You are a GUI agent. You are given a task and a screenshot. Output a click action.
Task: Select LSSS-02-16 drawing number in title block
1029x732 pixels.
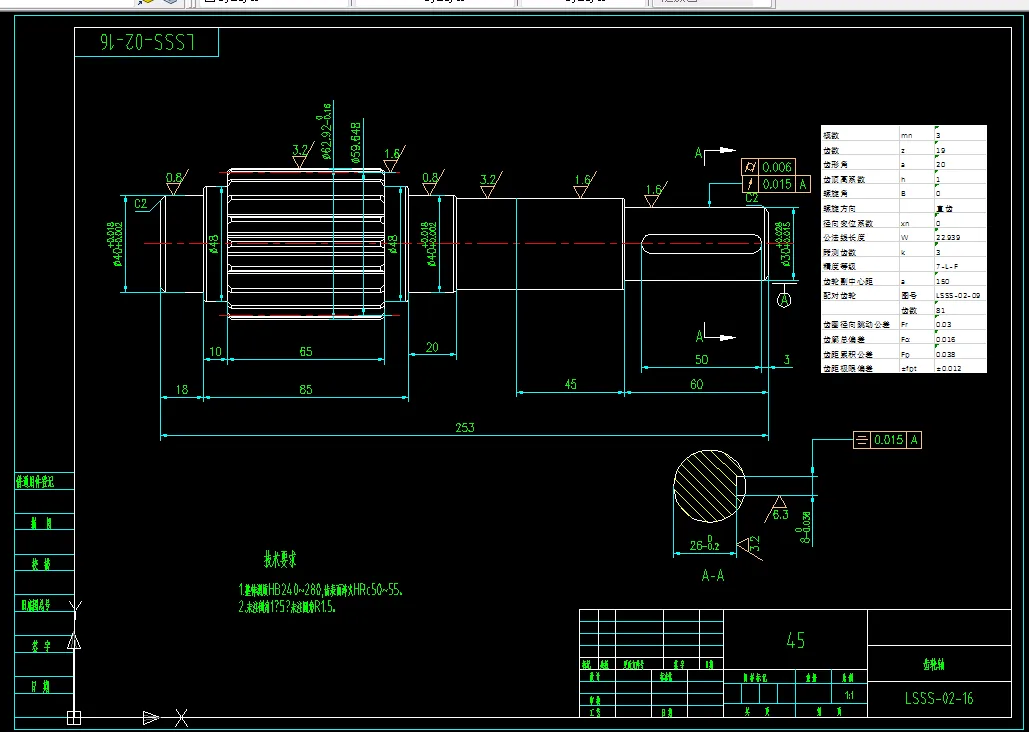[939, 698]
